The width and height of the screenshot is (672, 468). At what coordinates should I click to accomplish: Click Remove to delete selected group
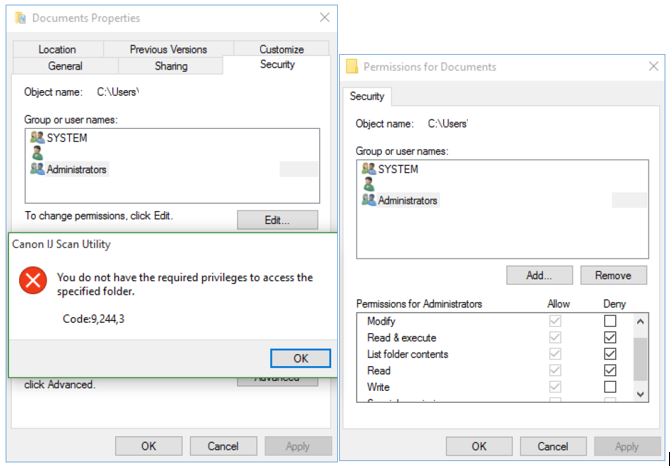tap(613, 275)
